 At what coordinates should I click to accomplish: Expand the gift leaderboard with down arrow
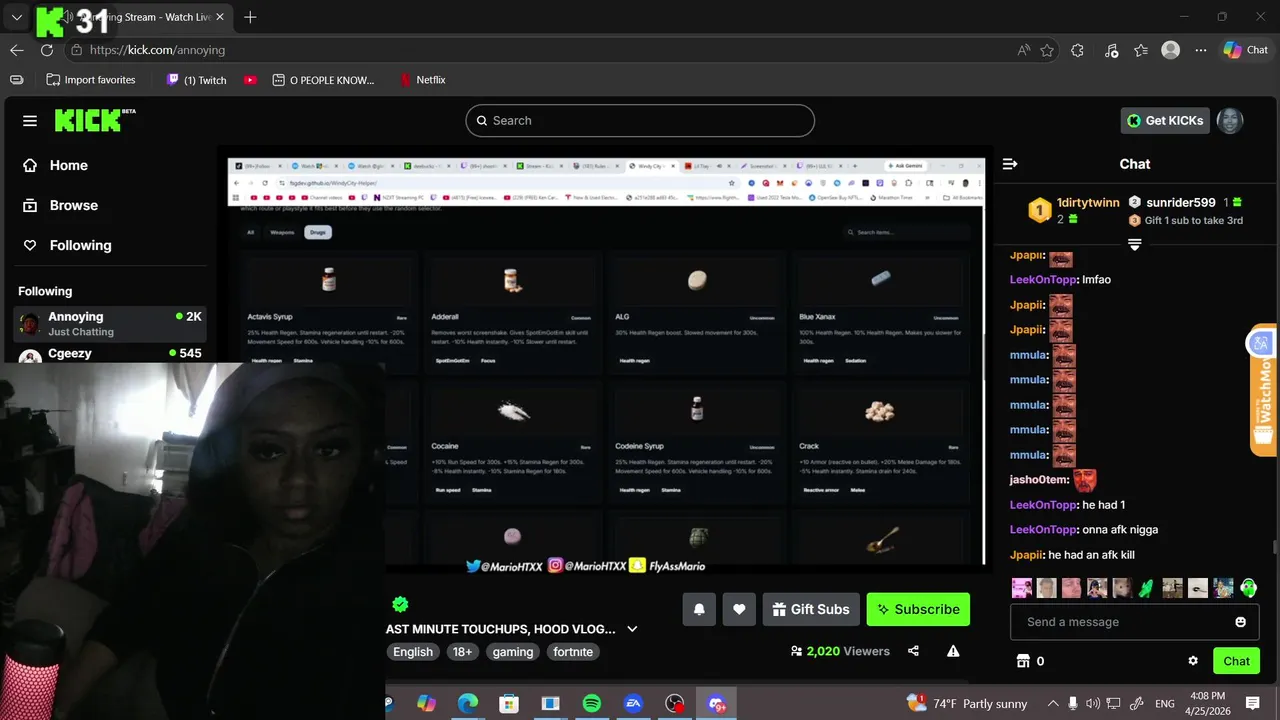[1134, 244]
